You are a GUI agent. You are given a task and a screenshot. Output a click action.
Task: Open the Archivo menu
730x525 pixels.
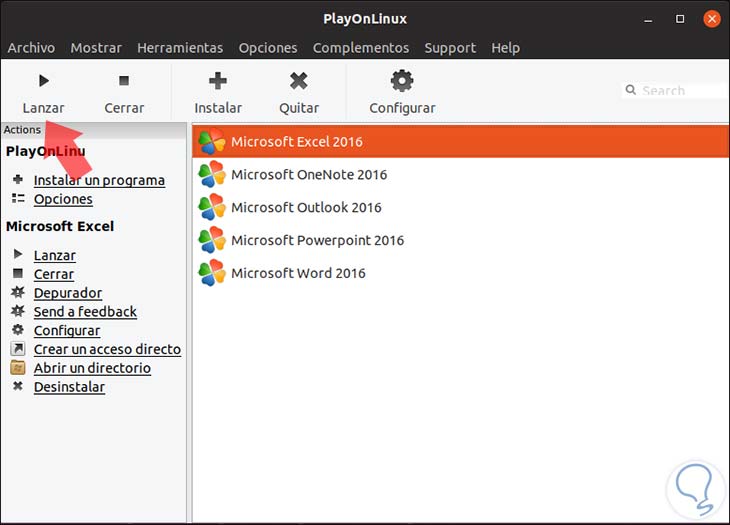click(31, 48)
